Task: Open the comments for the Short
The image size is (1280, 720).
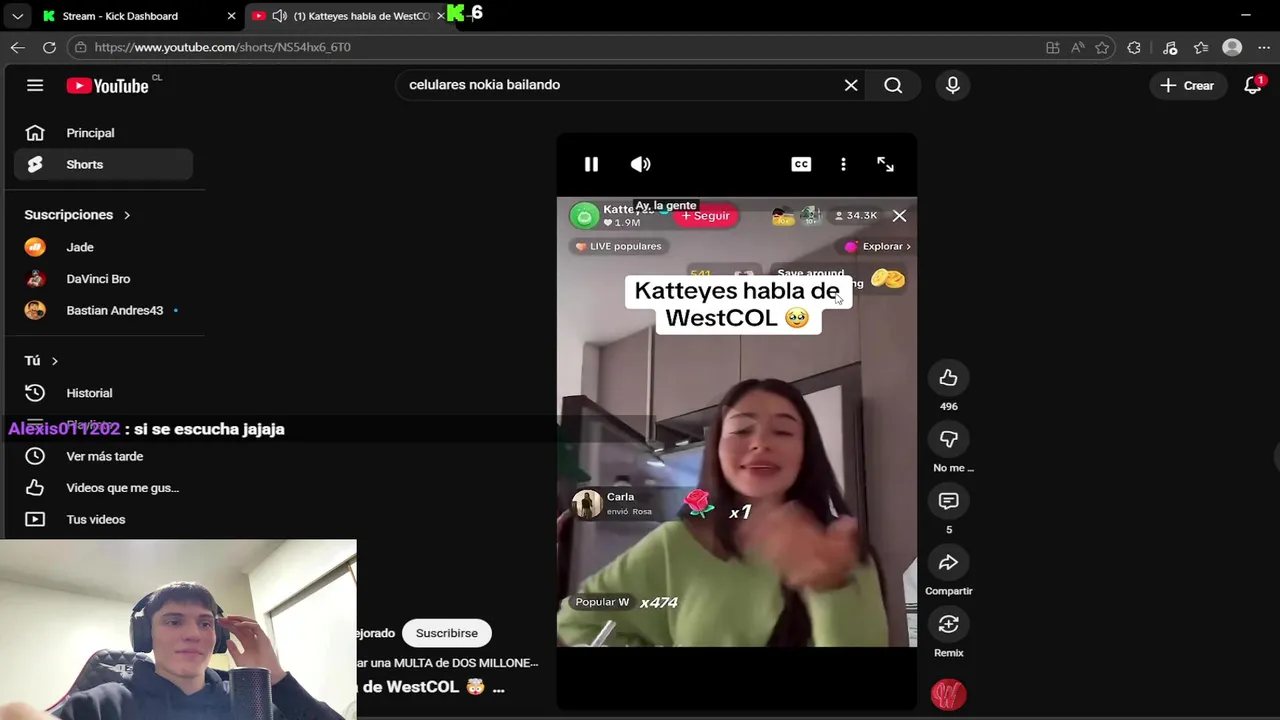Action: (948, 501)
